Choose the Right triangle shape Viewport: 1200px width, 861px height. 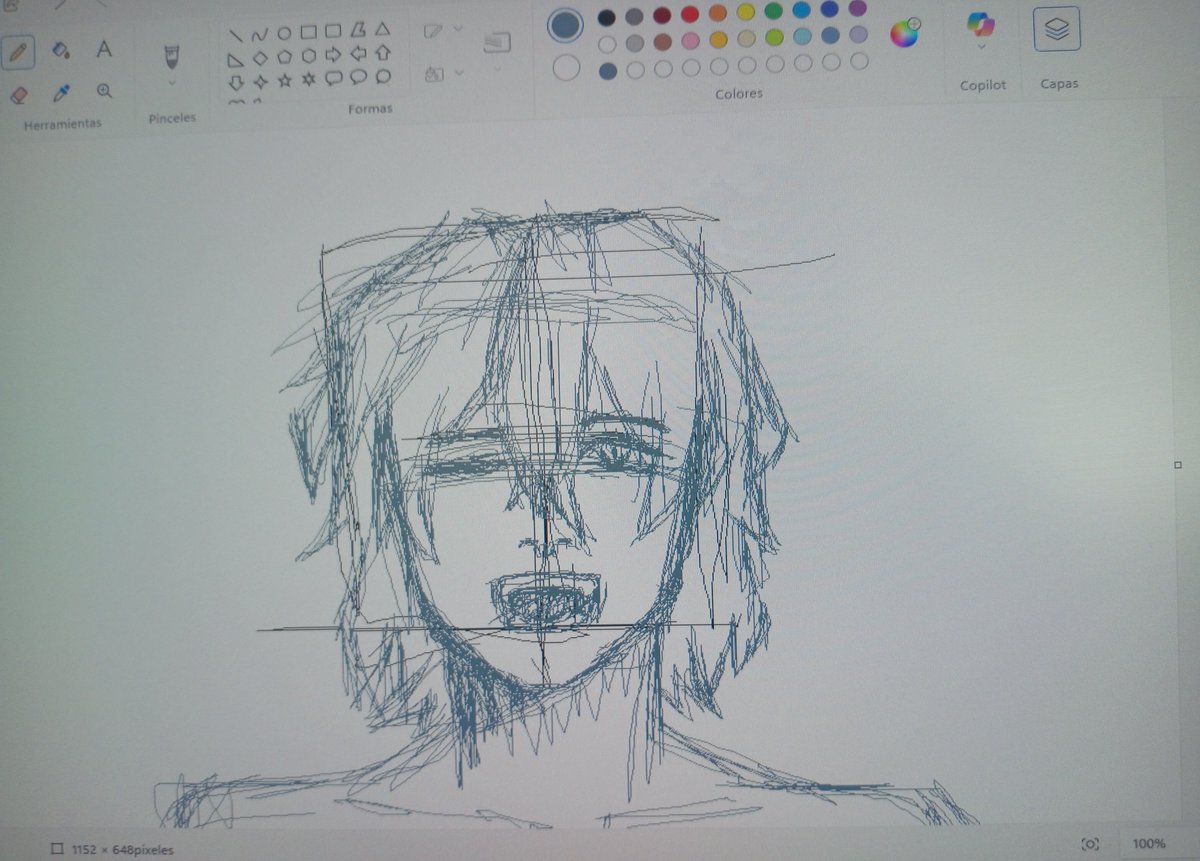pyautogui.click(x=236, y=59)
